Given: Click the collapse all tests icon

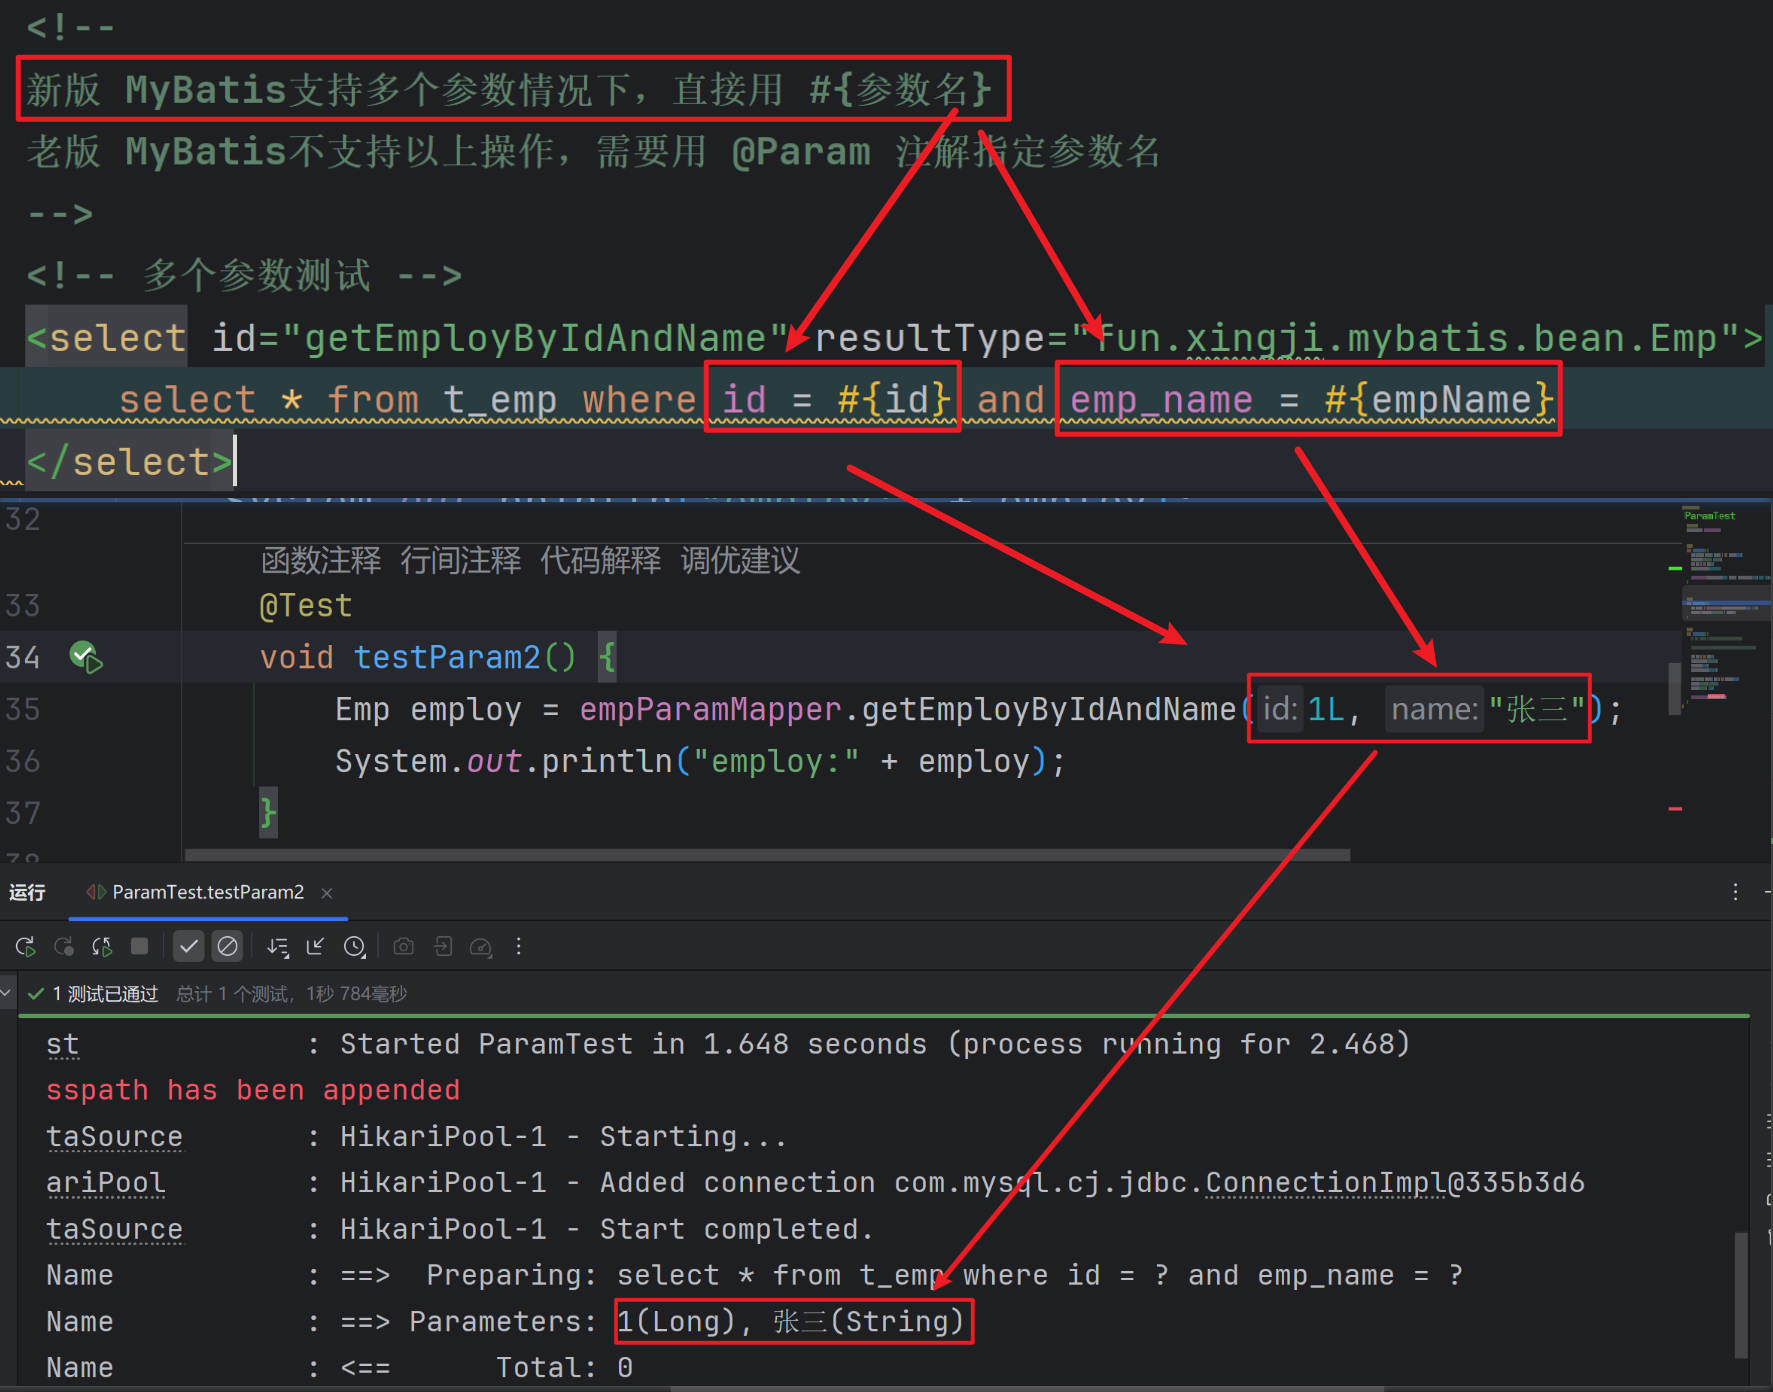Looking at the screenshot, I should coord(316,946).
